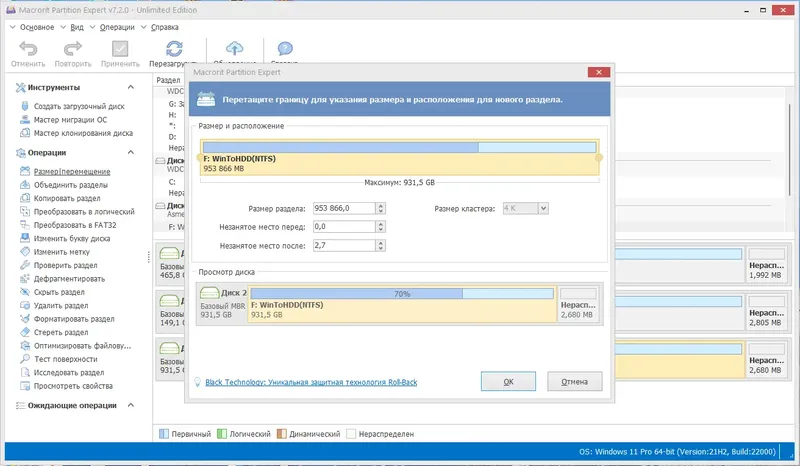
Task: Click the Размер раздела input field
Action: point(344,208)
